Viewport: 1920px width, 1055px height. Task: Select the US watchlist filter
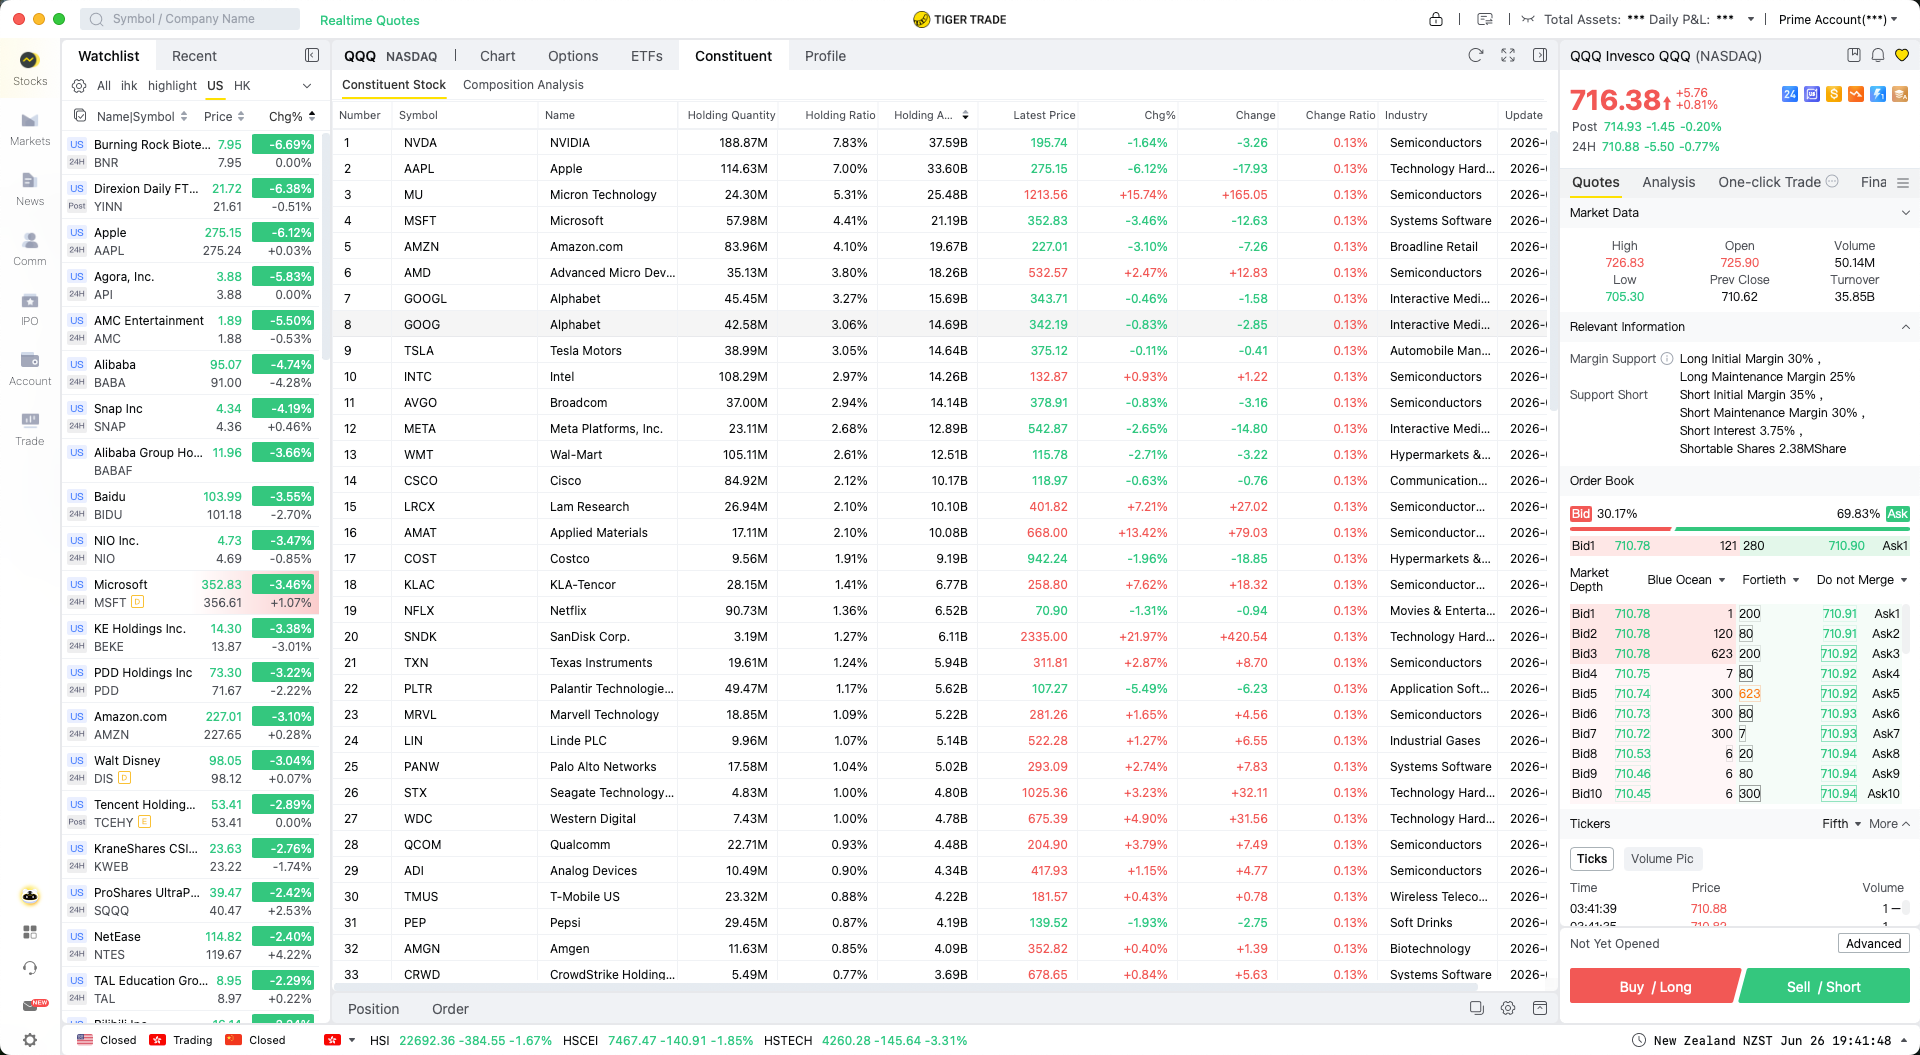(x=215, y=86)
